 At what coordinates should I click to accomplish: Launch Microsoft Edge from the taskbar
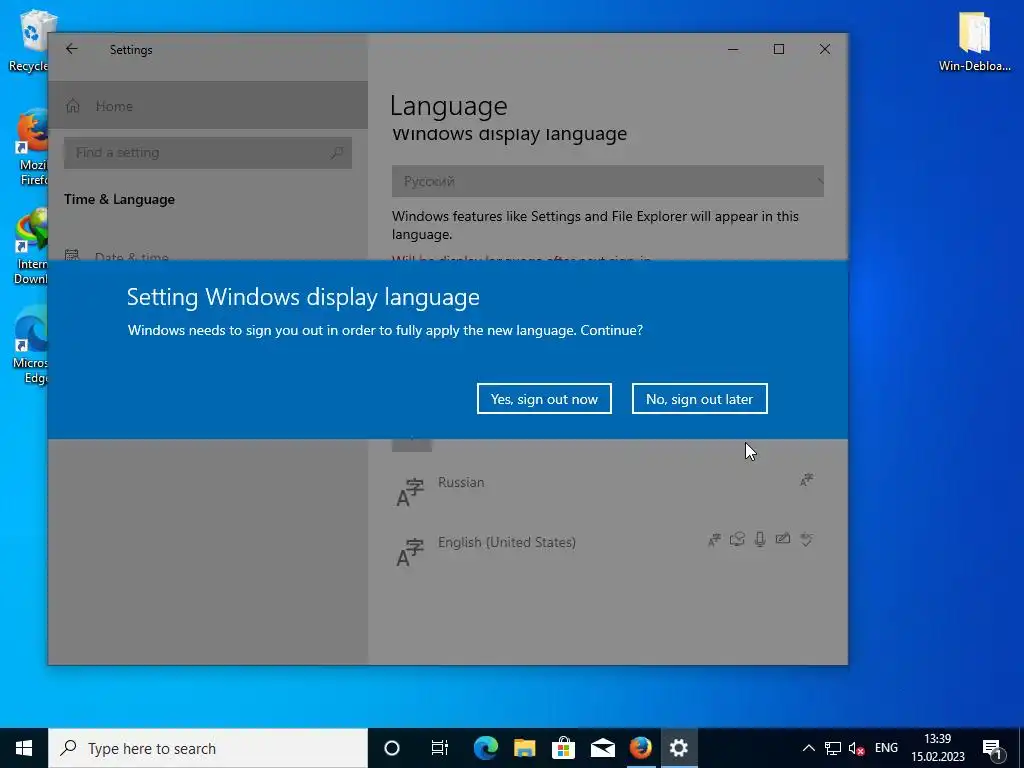tap(486, 748)
